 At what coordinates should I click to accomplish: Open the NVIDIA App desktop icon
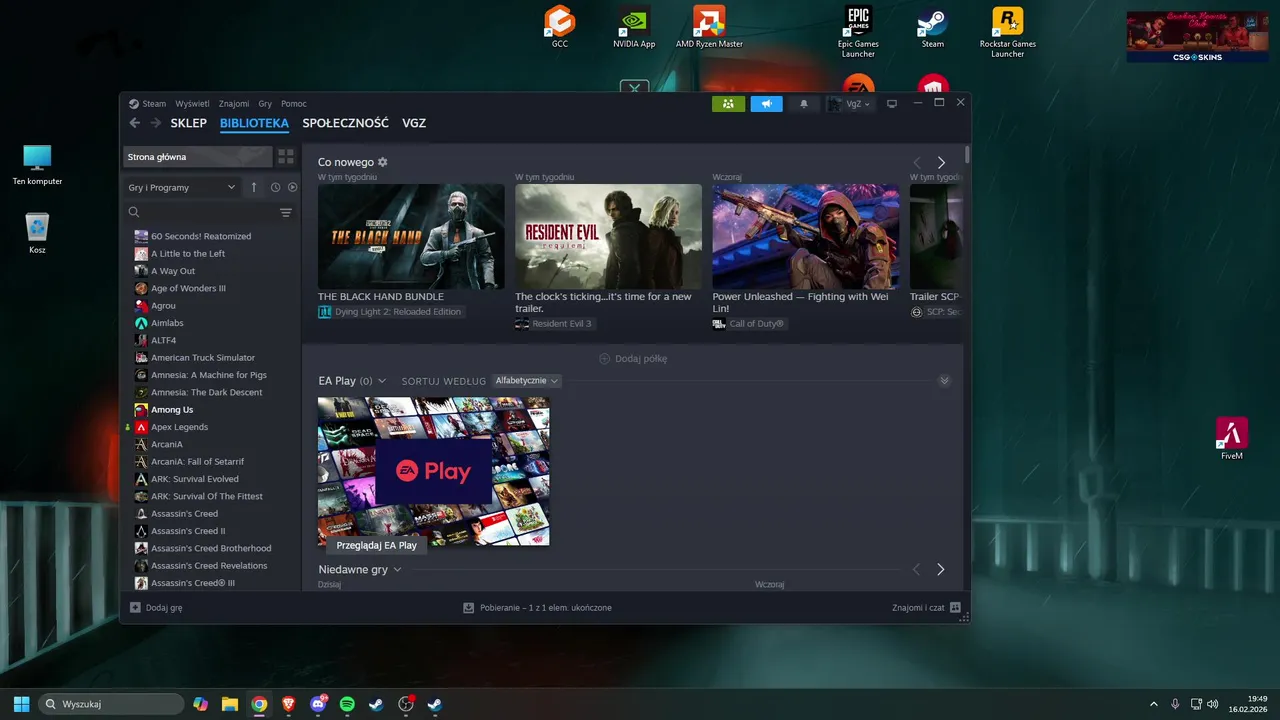point(634,29)
